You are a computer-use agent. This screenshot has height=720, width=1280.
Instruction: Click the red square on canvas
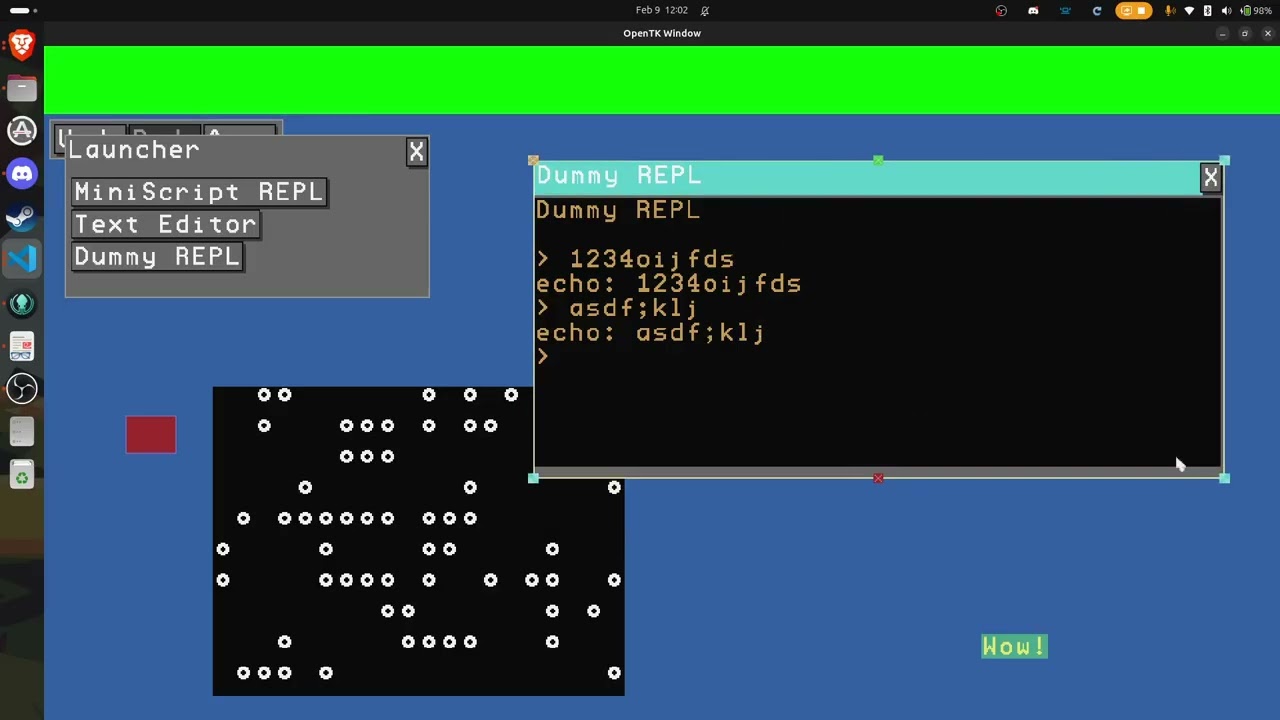point(151,435)
